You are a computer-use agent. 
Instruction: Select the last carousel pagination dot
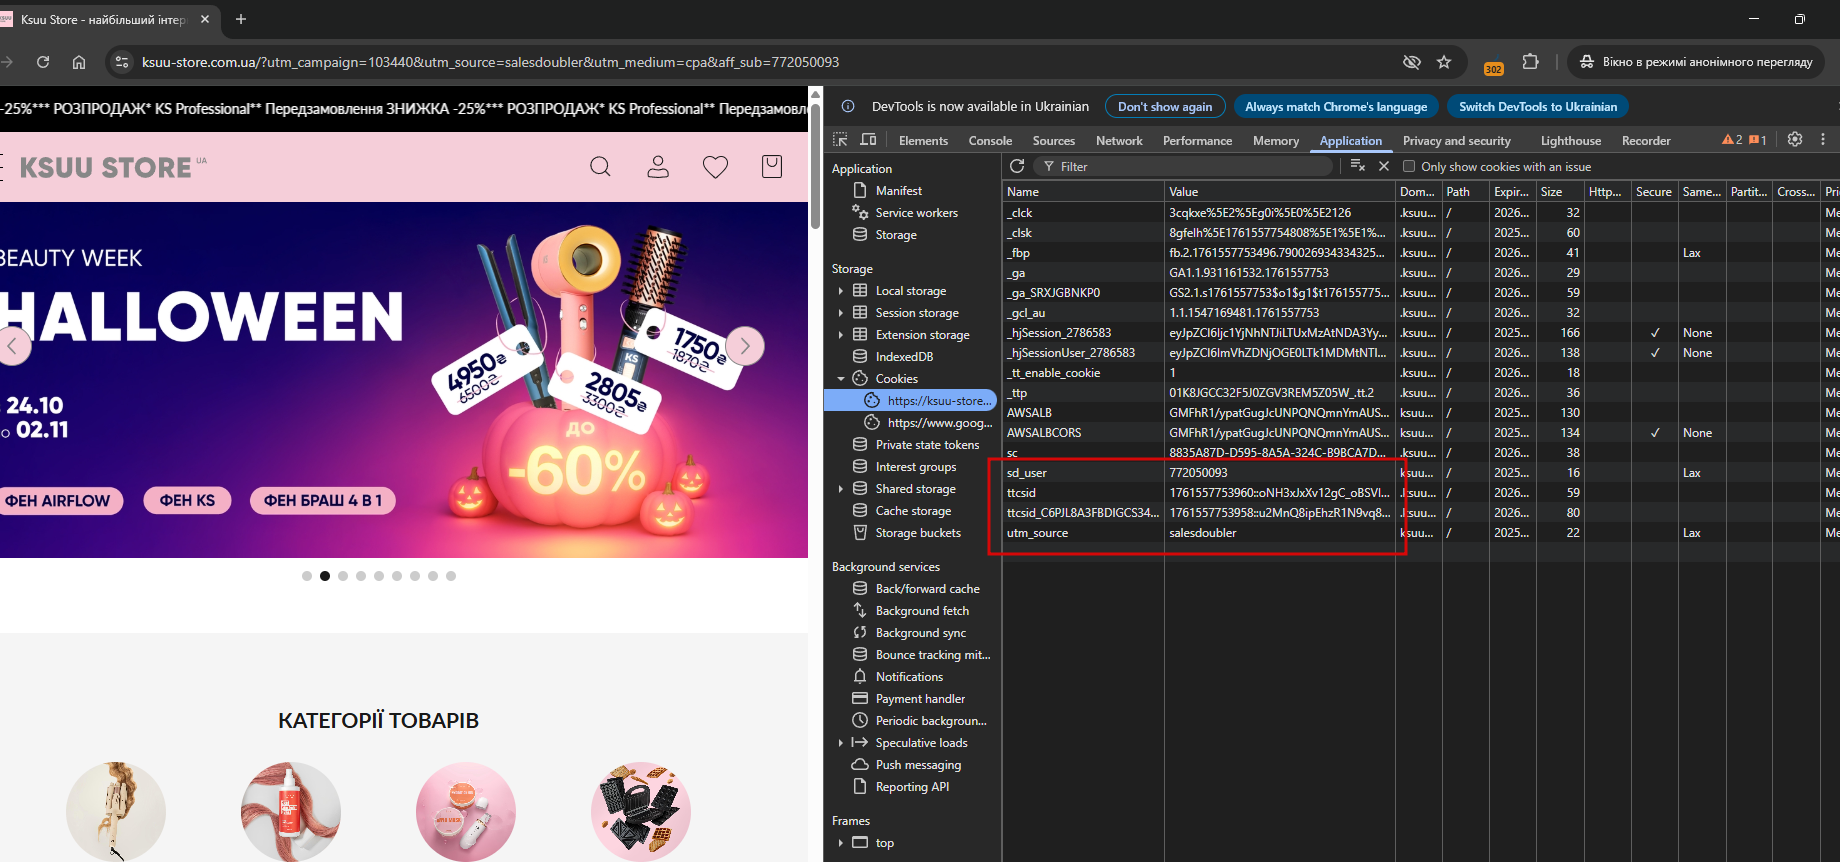(x=451, y=576)
